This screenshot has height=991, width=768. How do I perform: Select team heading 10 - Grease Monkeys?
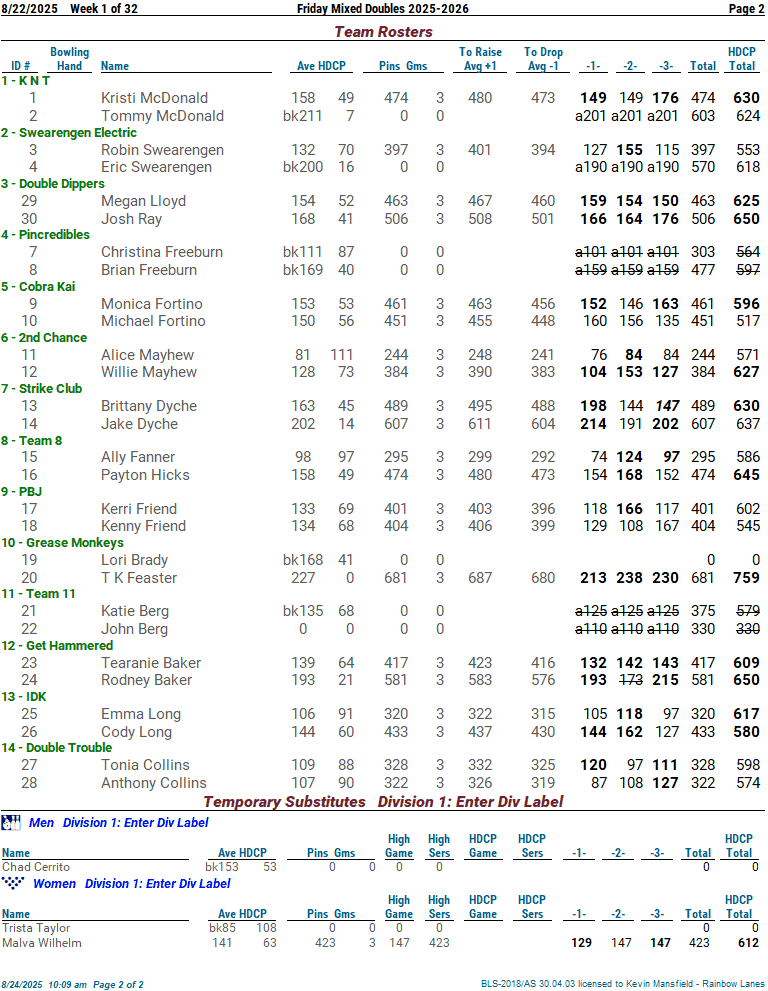pos(63,542)
